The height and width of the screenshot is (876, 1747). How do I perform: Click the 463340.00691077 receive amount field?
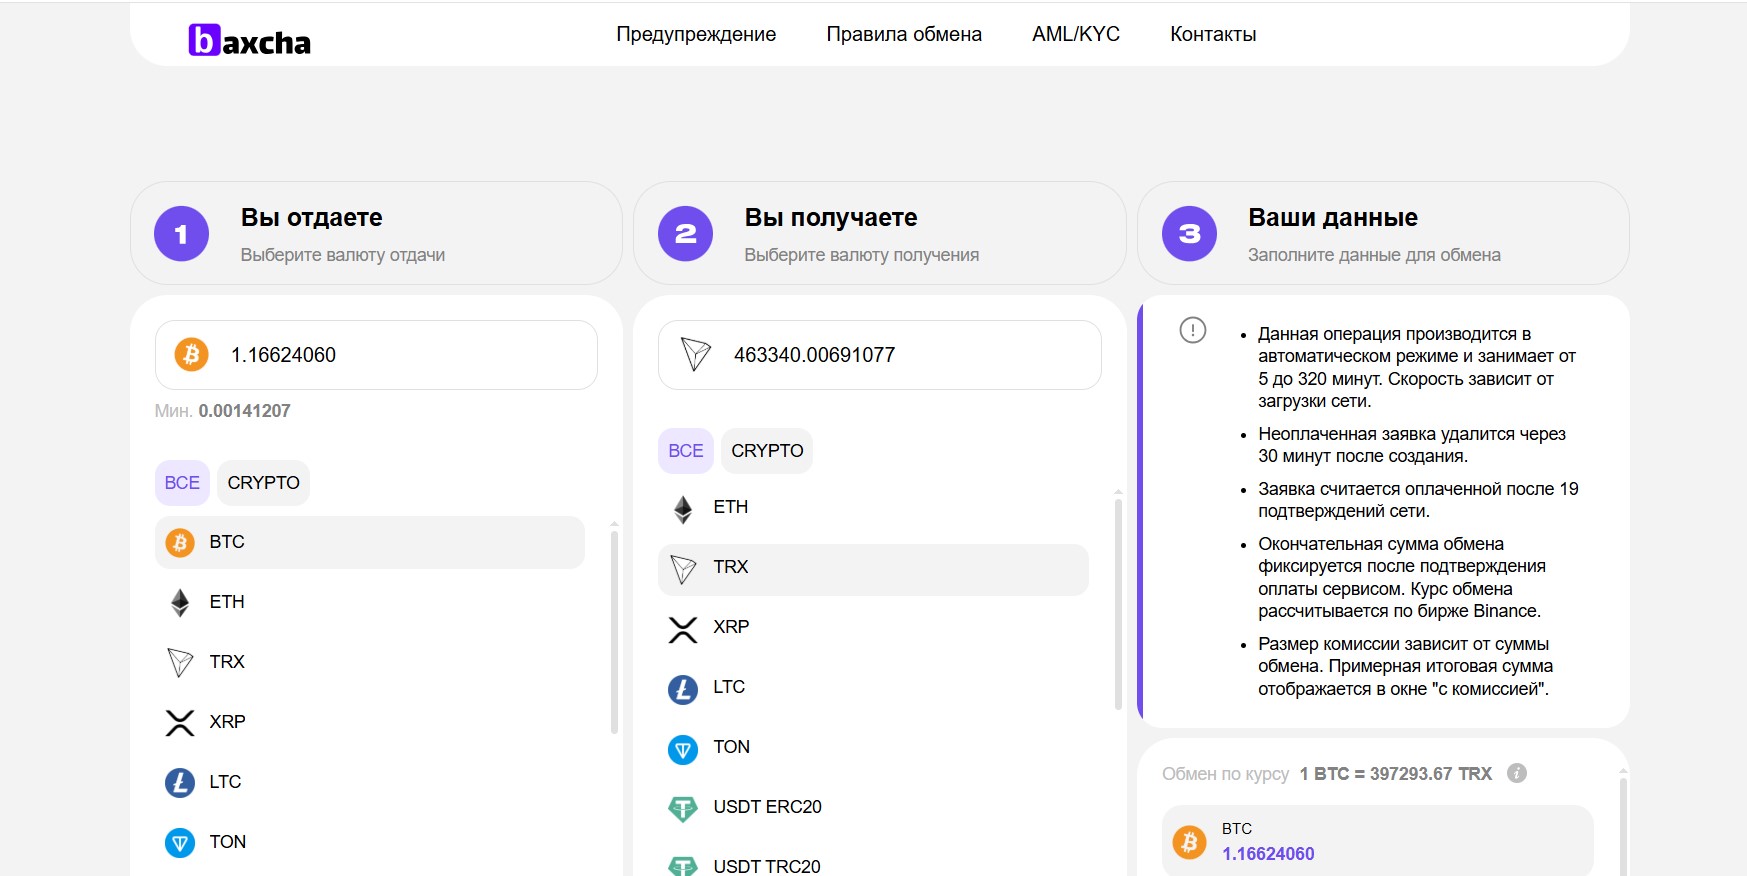tap(880, 355)
